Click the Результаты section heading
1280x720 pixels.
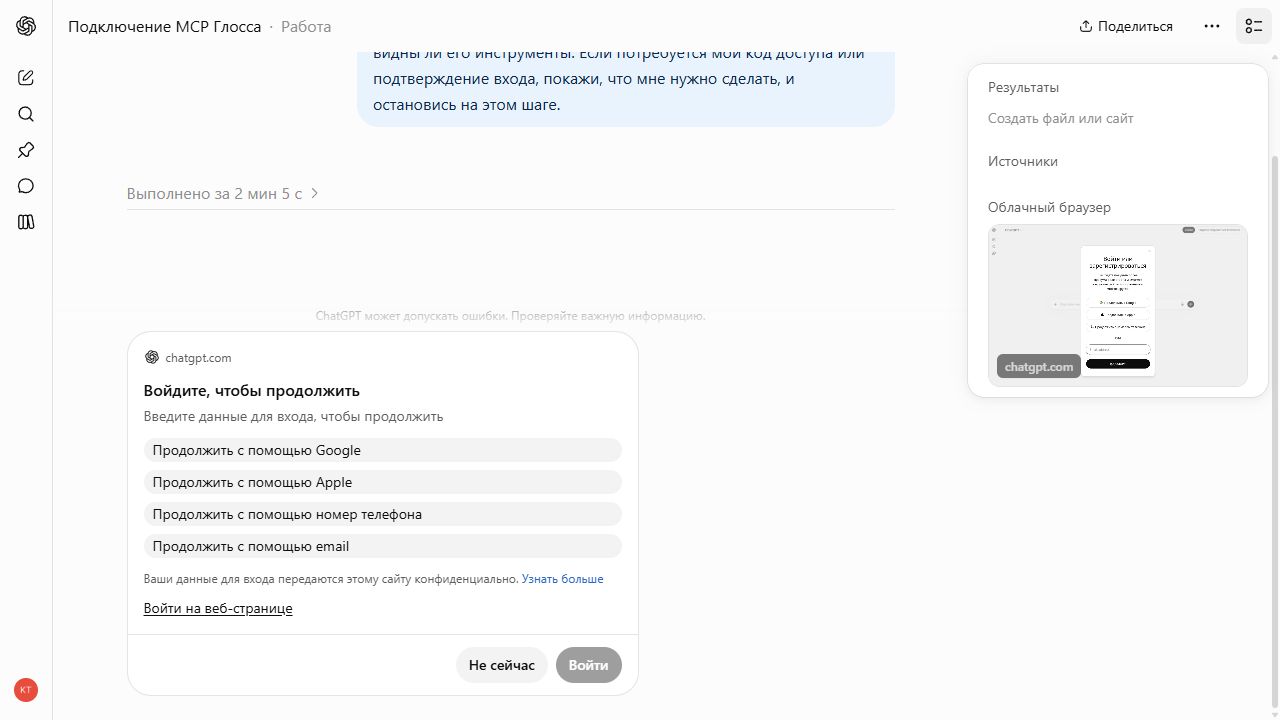pos(1023,87)
